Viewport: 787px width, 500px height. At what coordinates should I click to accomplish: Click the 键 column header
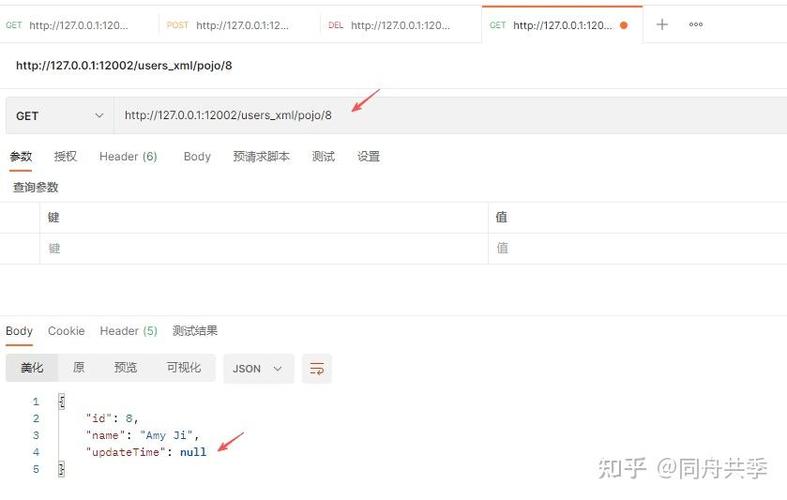[x=54, y=217]
